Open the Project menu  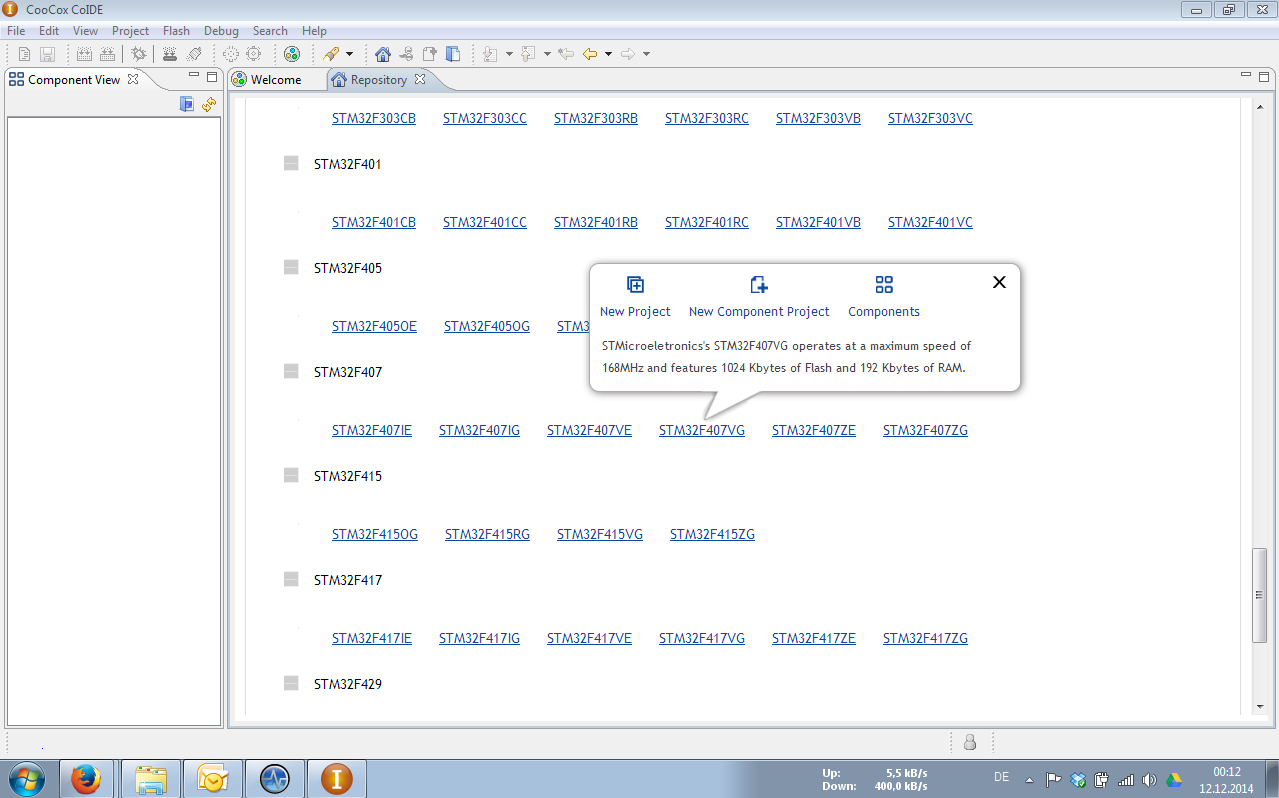(130, 31)
